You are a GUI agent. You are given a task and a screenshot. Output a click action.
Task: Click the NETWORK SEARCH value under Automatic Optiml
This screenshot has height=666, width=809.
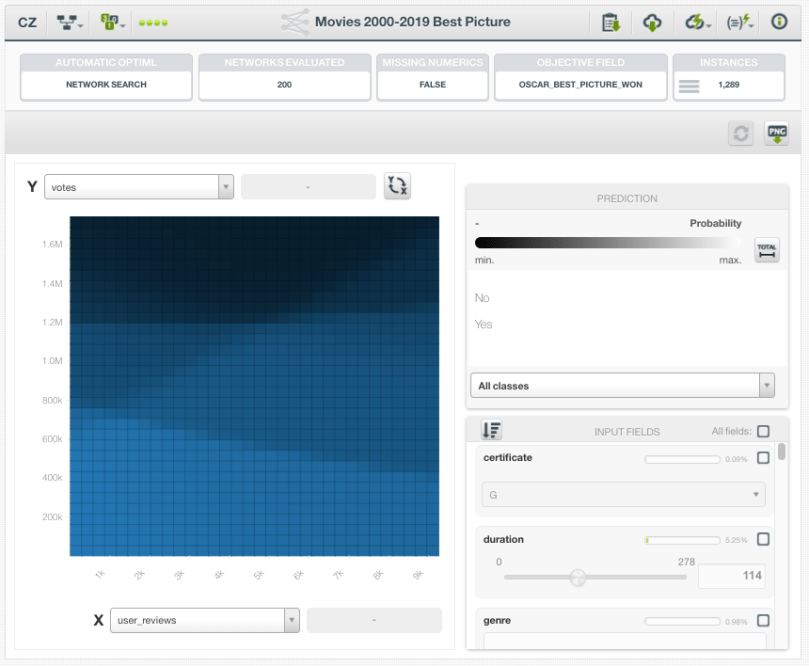105,86
